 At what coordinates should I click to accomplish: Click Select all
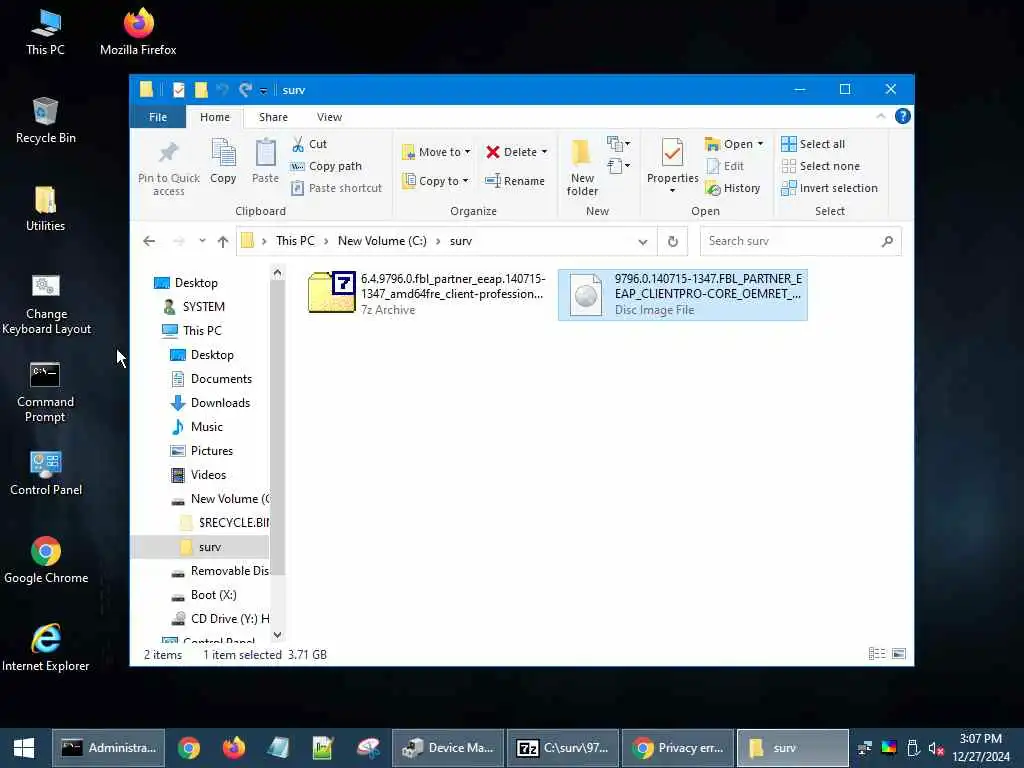click(813, 144)
